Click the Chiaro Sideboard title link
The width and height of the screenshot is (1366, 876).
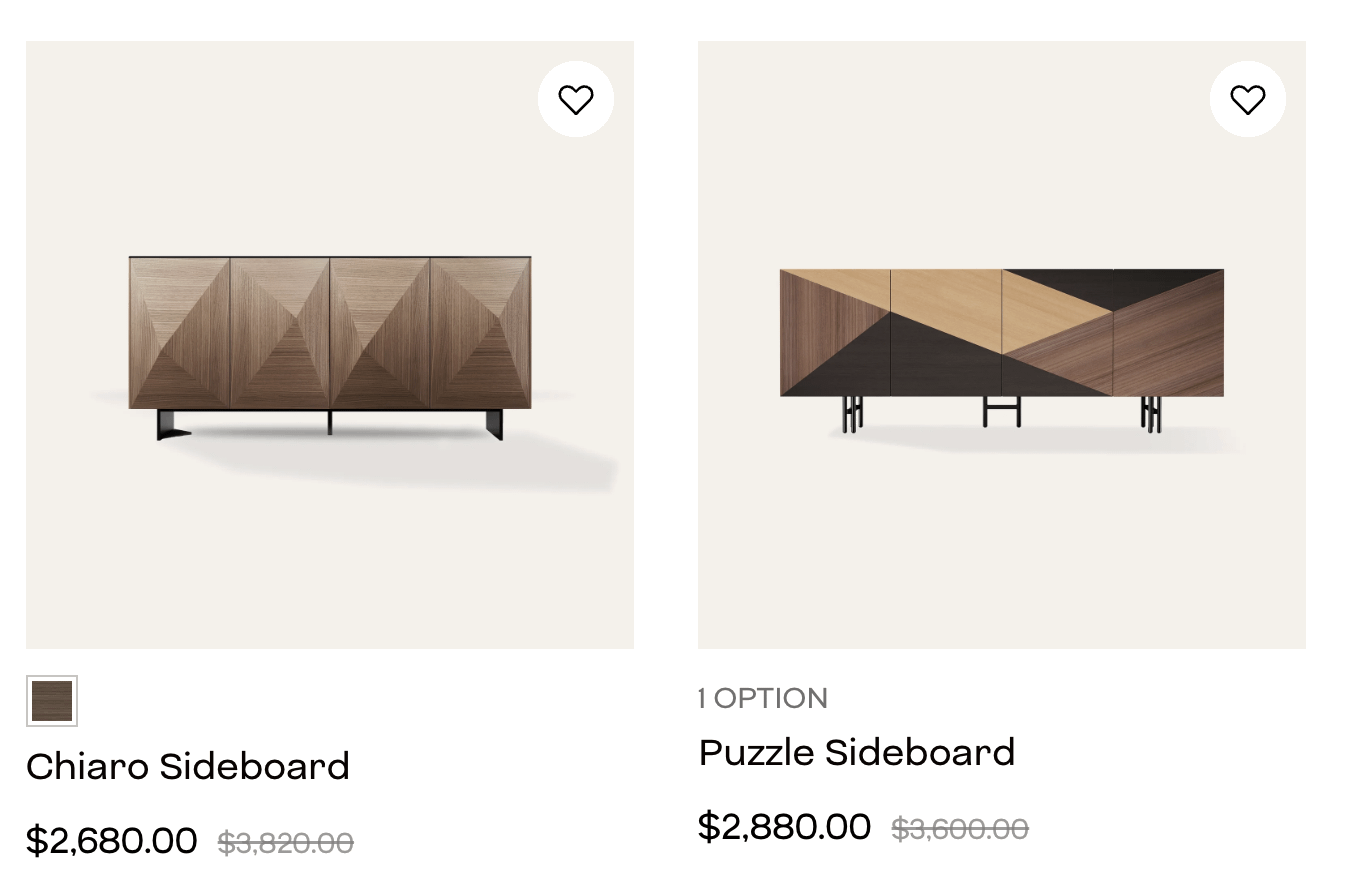pyautogui.click(x=188, y=767)
